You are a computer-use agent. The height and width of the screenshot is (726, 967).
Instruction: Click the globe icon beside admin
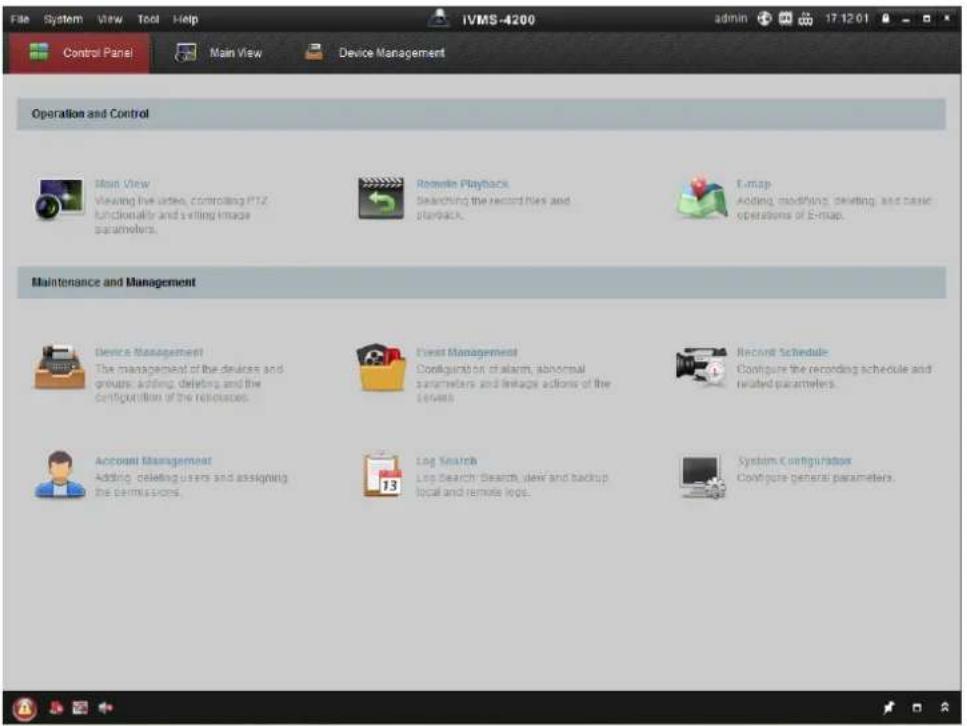(764, 19)
